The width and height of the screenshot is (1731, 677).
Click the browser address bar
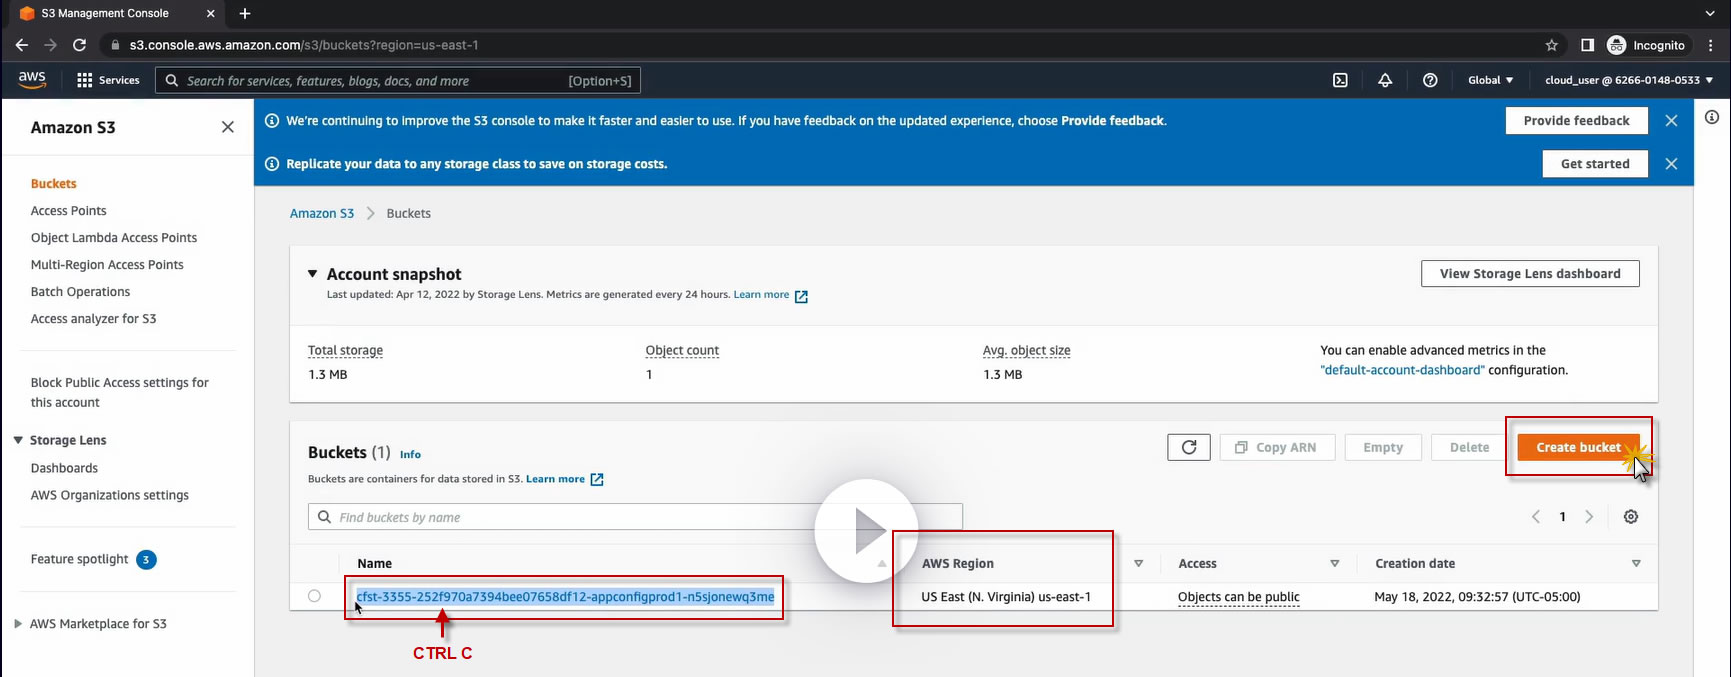(820, 45)
